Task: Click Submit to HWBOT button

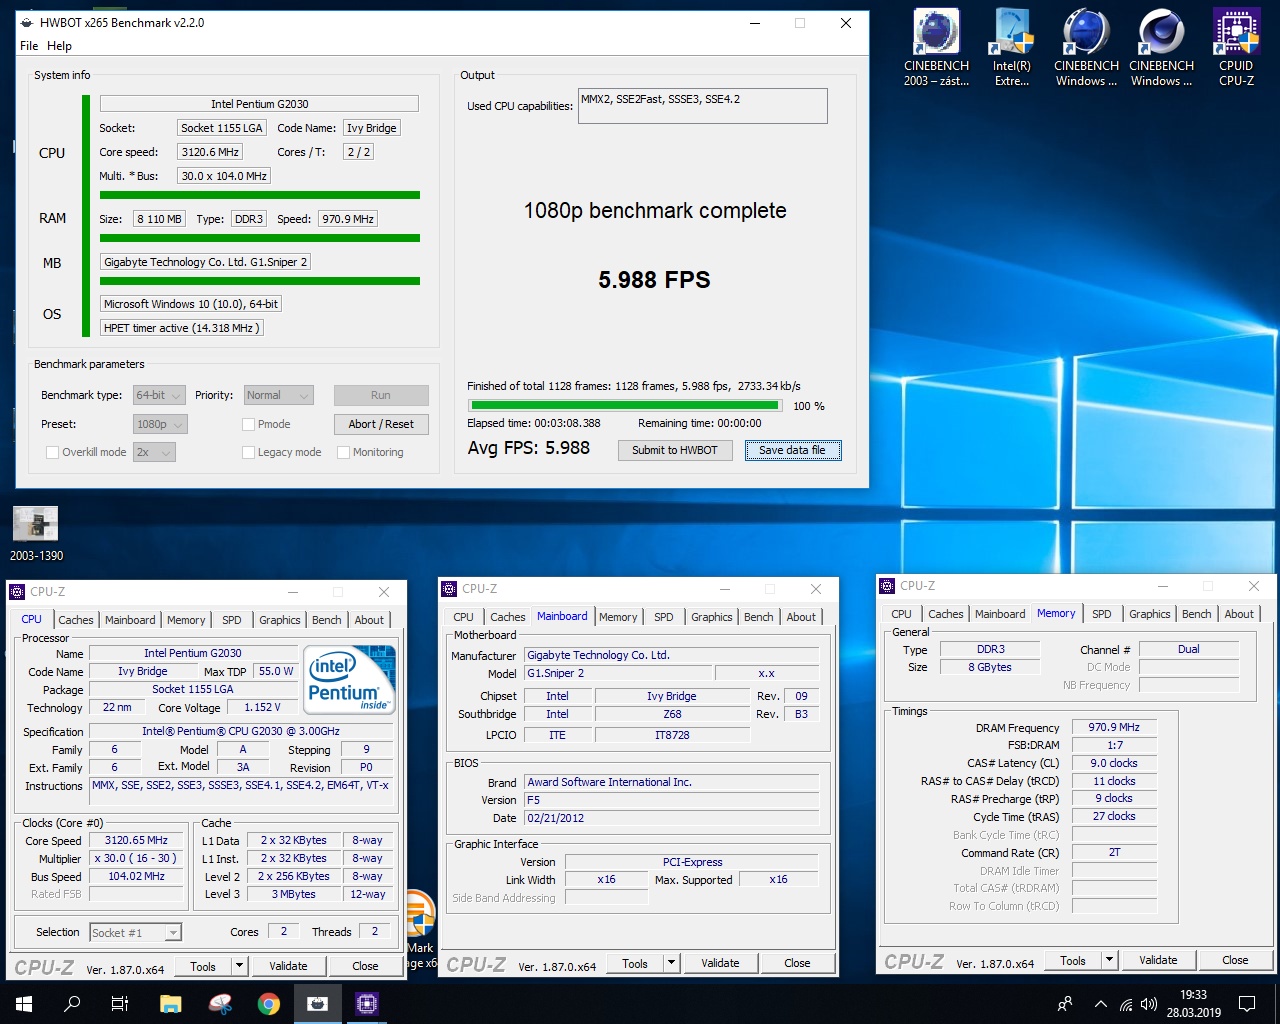Action: pos(675,451)
